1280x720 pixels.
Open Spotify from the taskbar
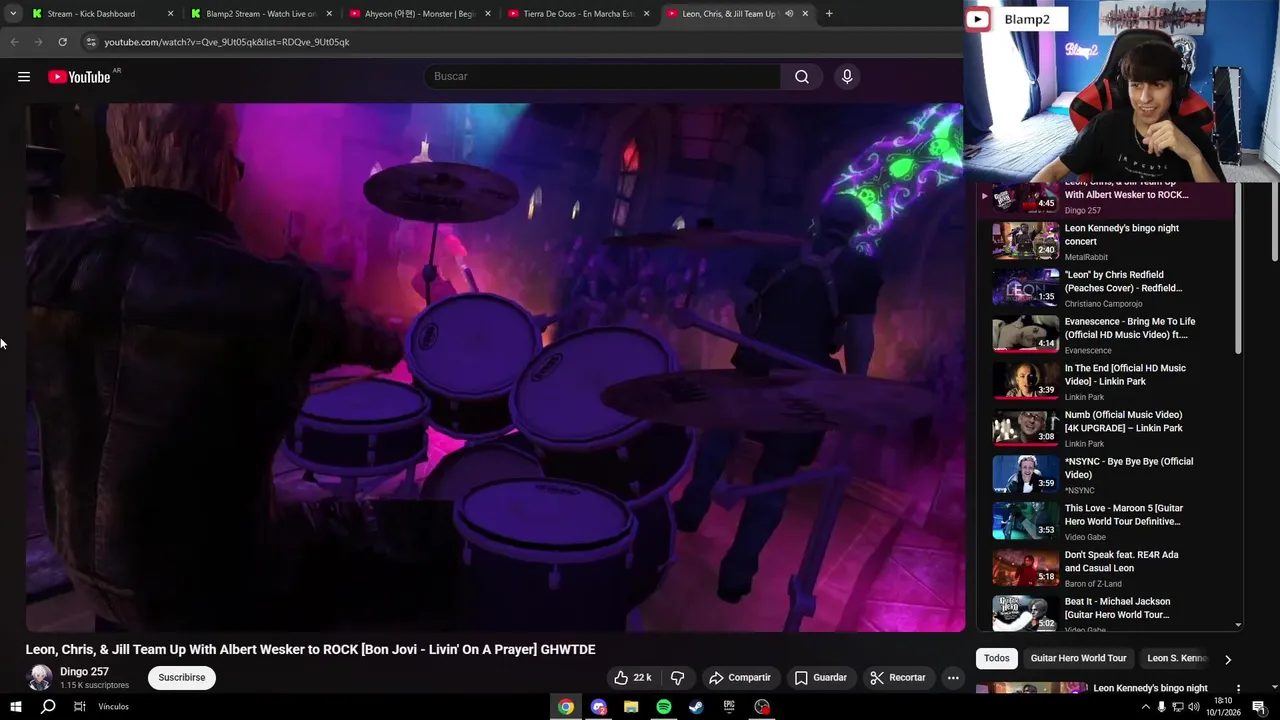664,707
